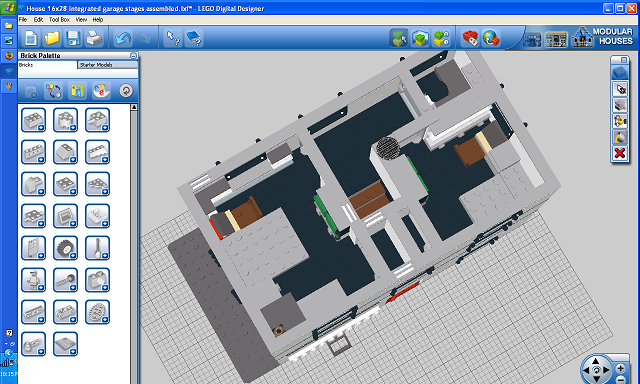Open the technic liftarm category
Viewport: 640px width, 384px height.
(33, 344)
